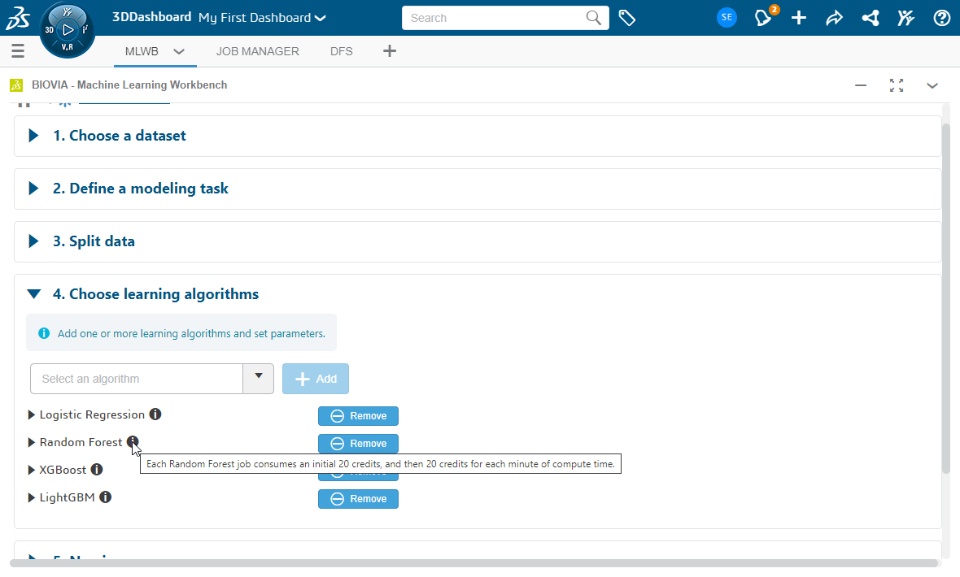
Task: Add a new dashboard tab
Action: pyautogui.click(x=389, y=51)
